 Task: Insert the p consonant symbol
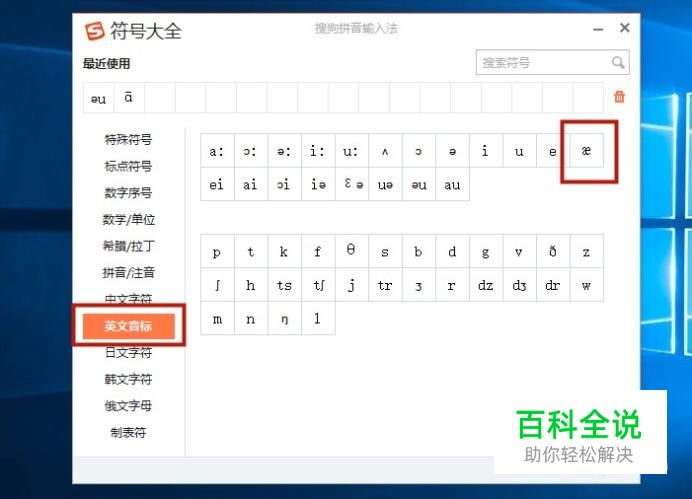coord(217,251)
